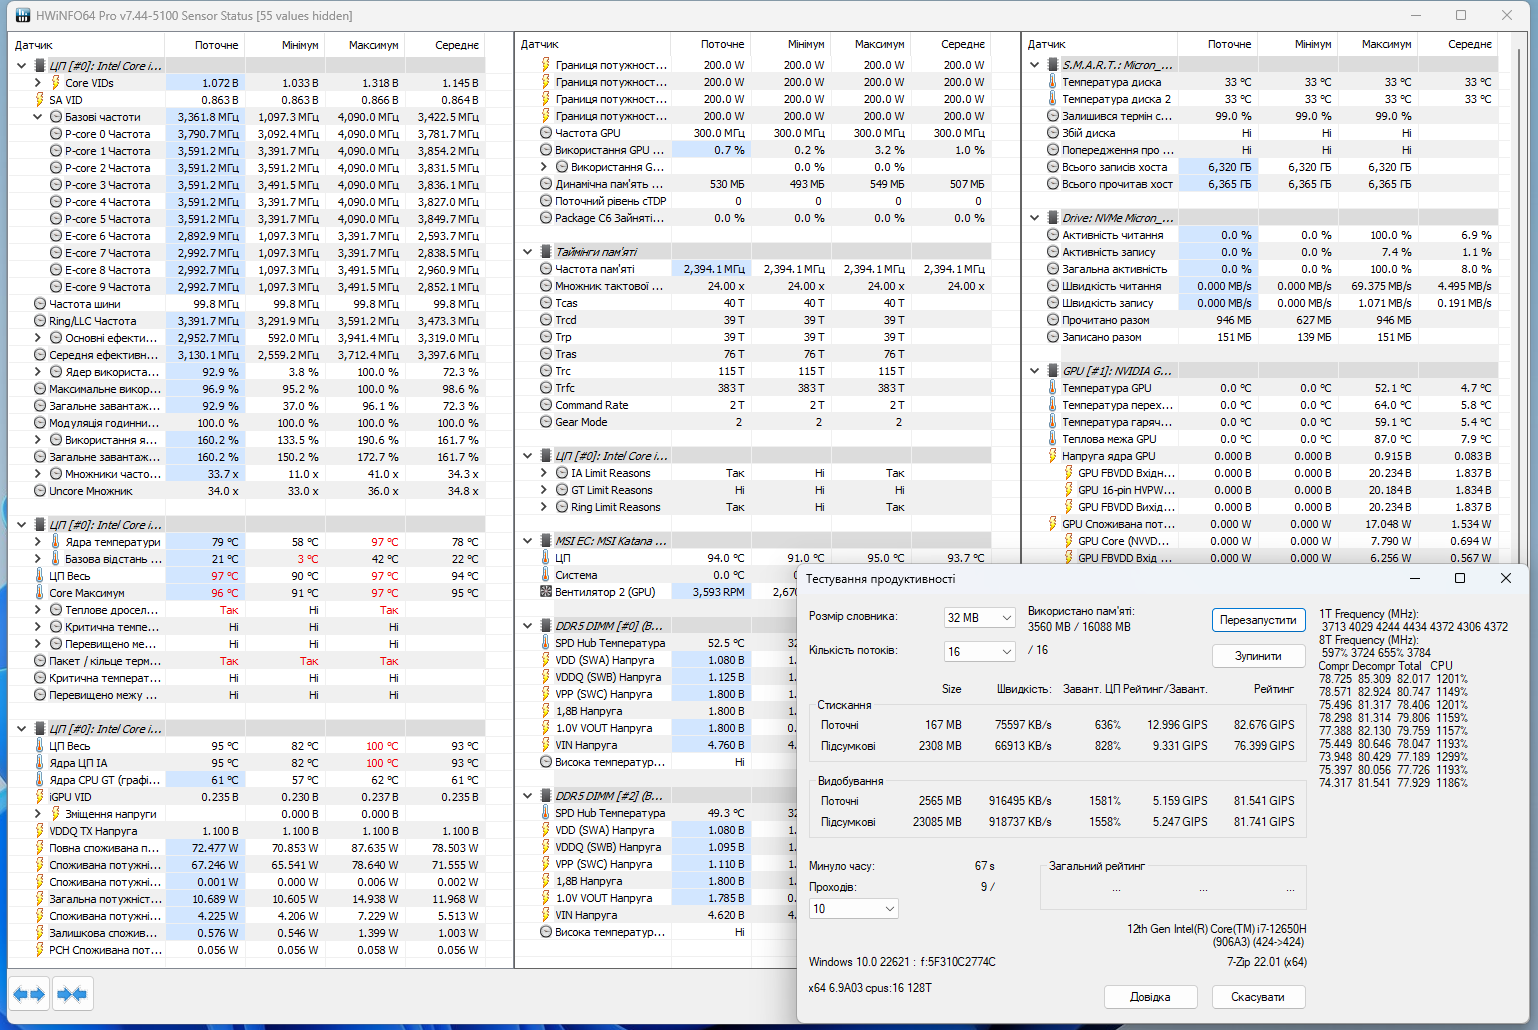Click the drive icon of Drive: NVMe Micron
The height and width of the screenshot is (1030, 1538).
[x=1052, y=218]
